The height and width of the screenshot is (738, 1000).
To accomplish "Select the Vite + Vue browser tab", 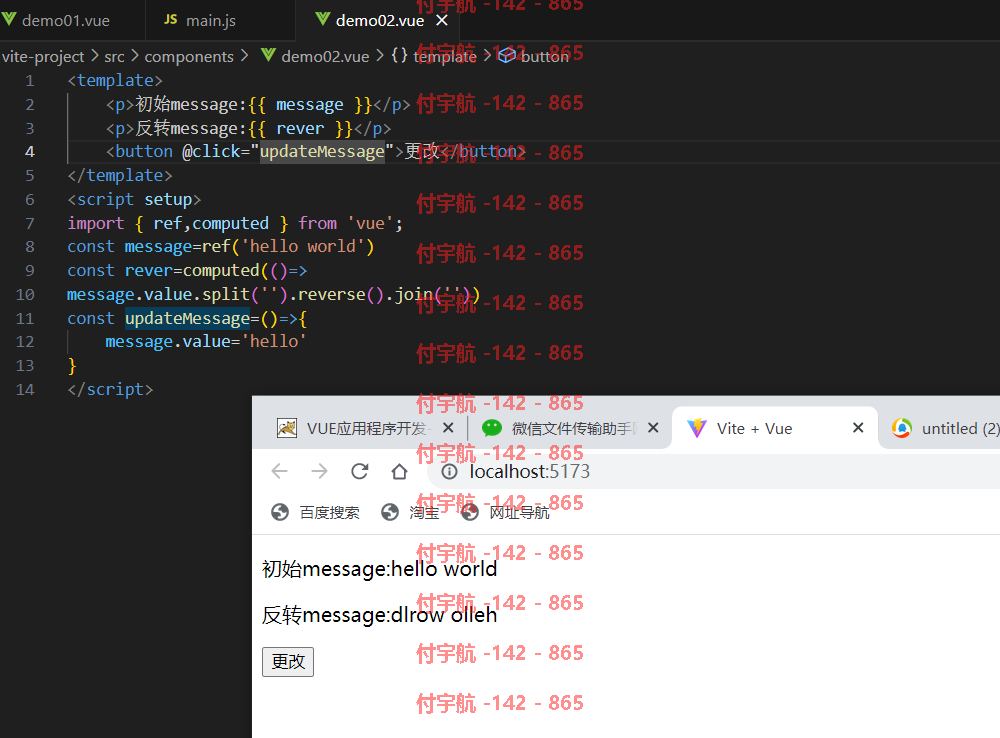I will (754, 429).
